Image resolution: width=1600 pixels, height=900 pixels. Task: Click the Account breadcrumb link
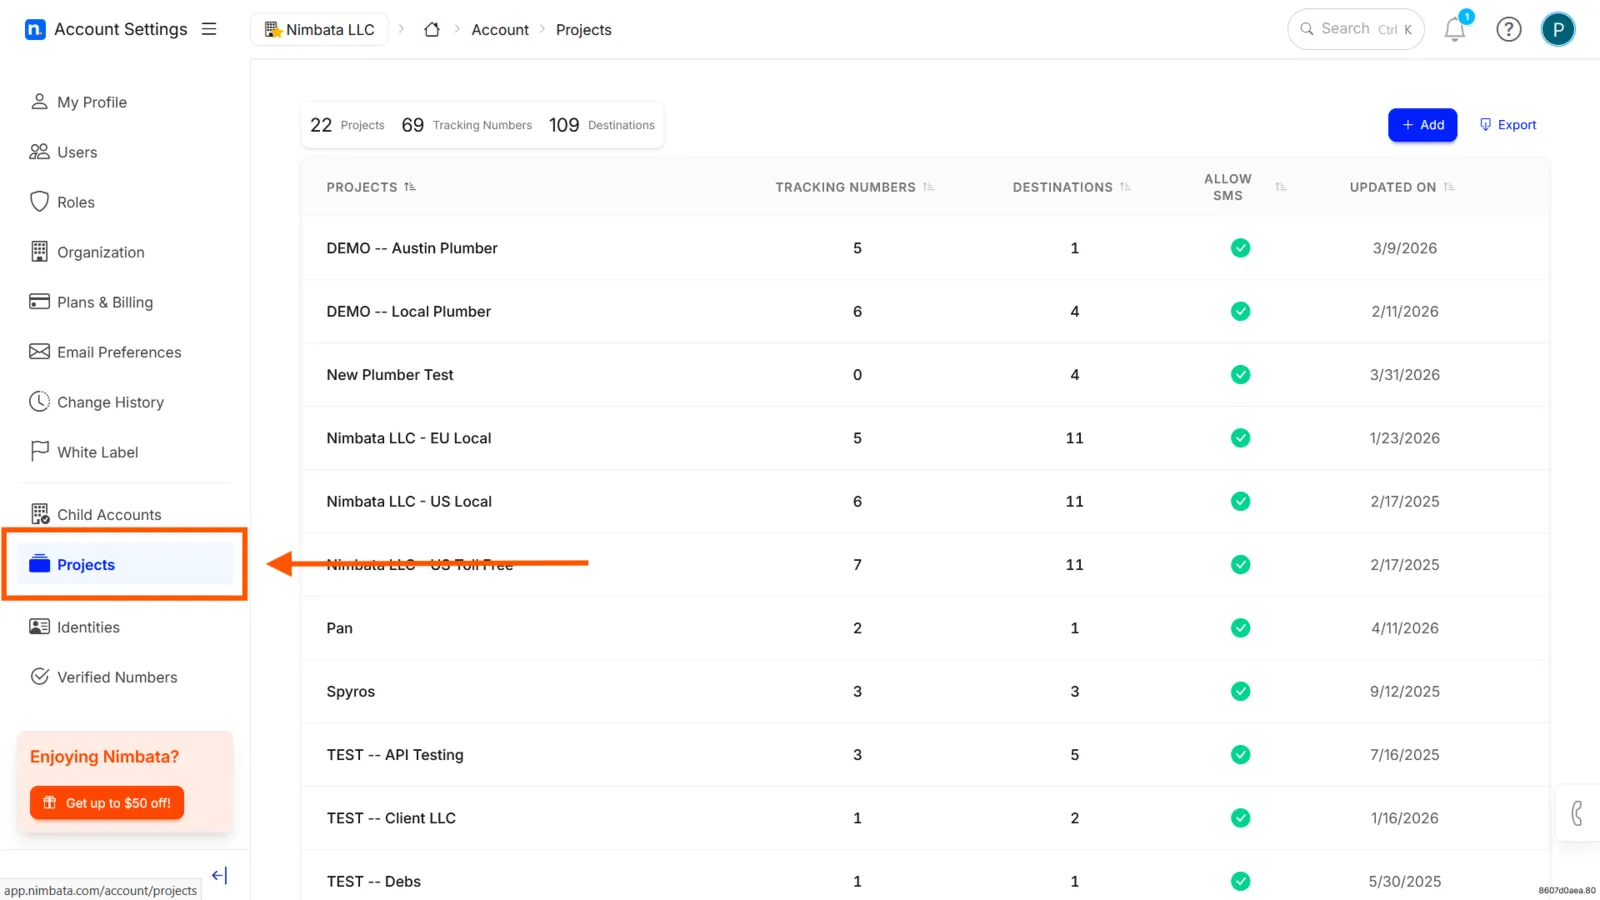pyautogui.click(x=500, y=30)
